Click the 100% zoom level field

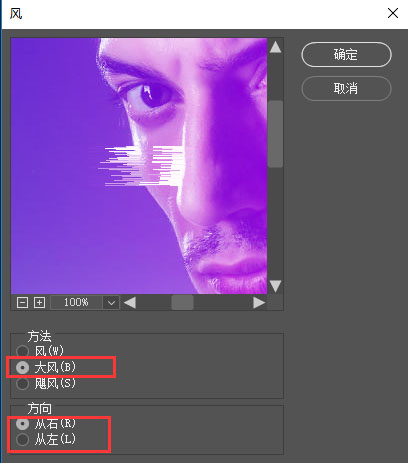point(76,303)
